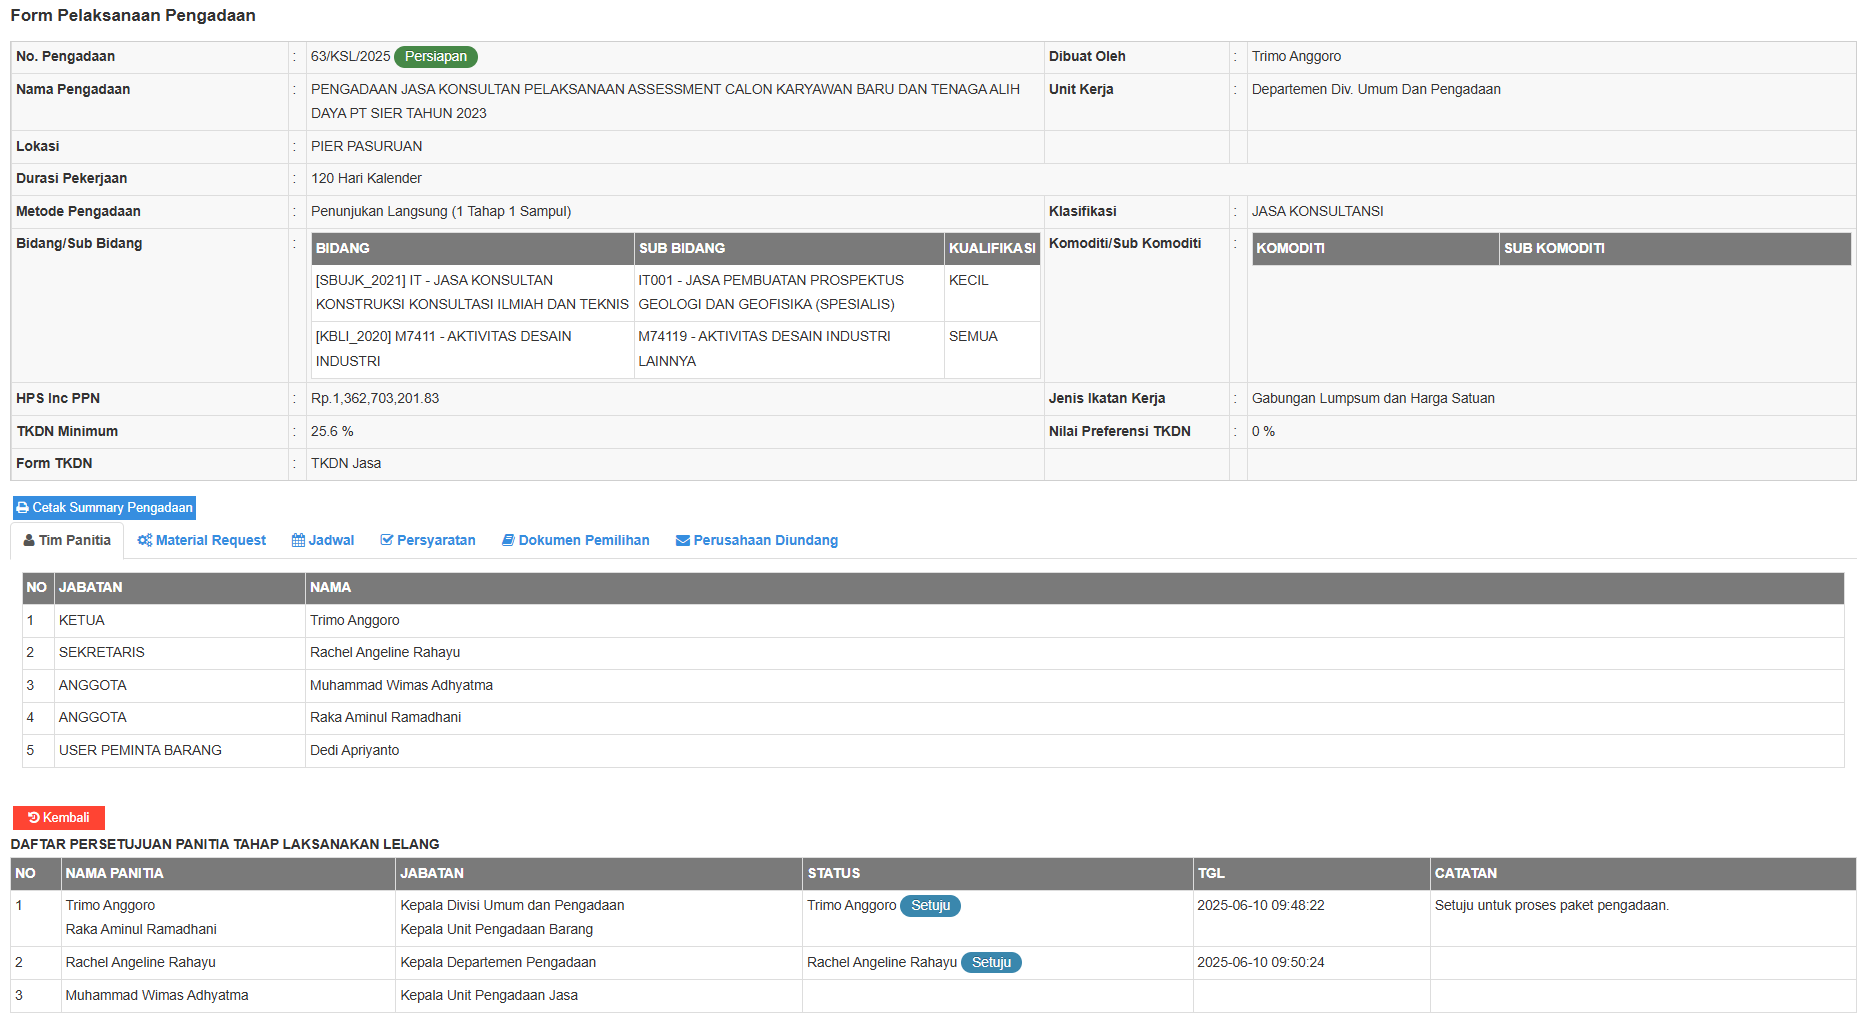Click the envelope icon beside Perusahaan Diundang
Viewport: 1870px width, 1018px height.
coord(683,541)
